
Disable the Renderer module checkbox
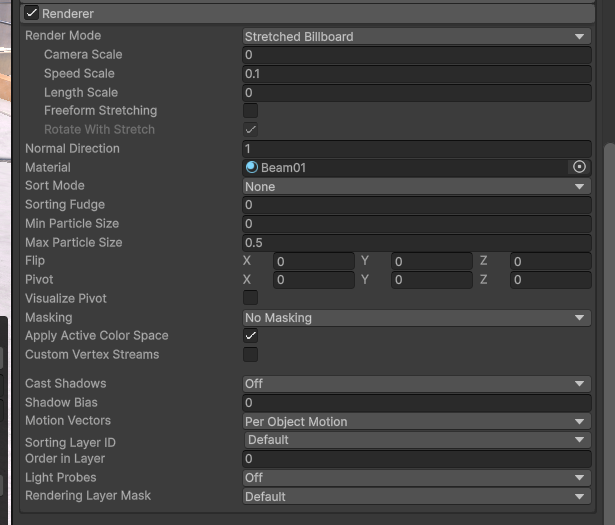click(x=32, y=13)
